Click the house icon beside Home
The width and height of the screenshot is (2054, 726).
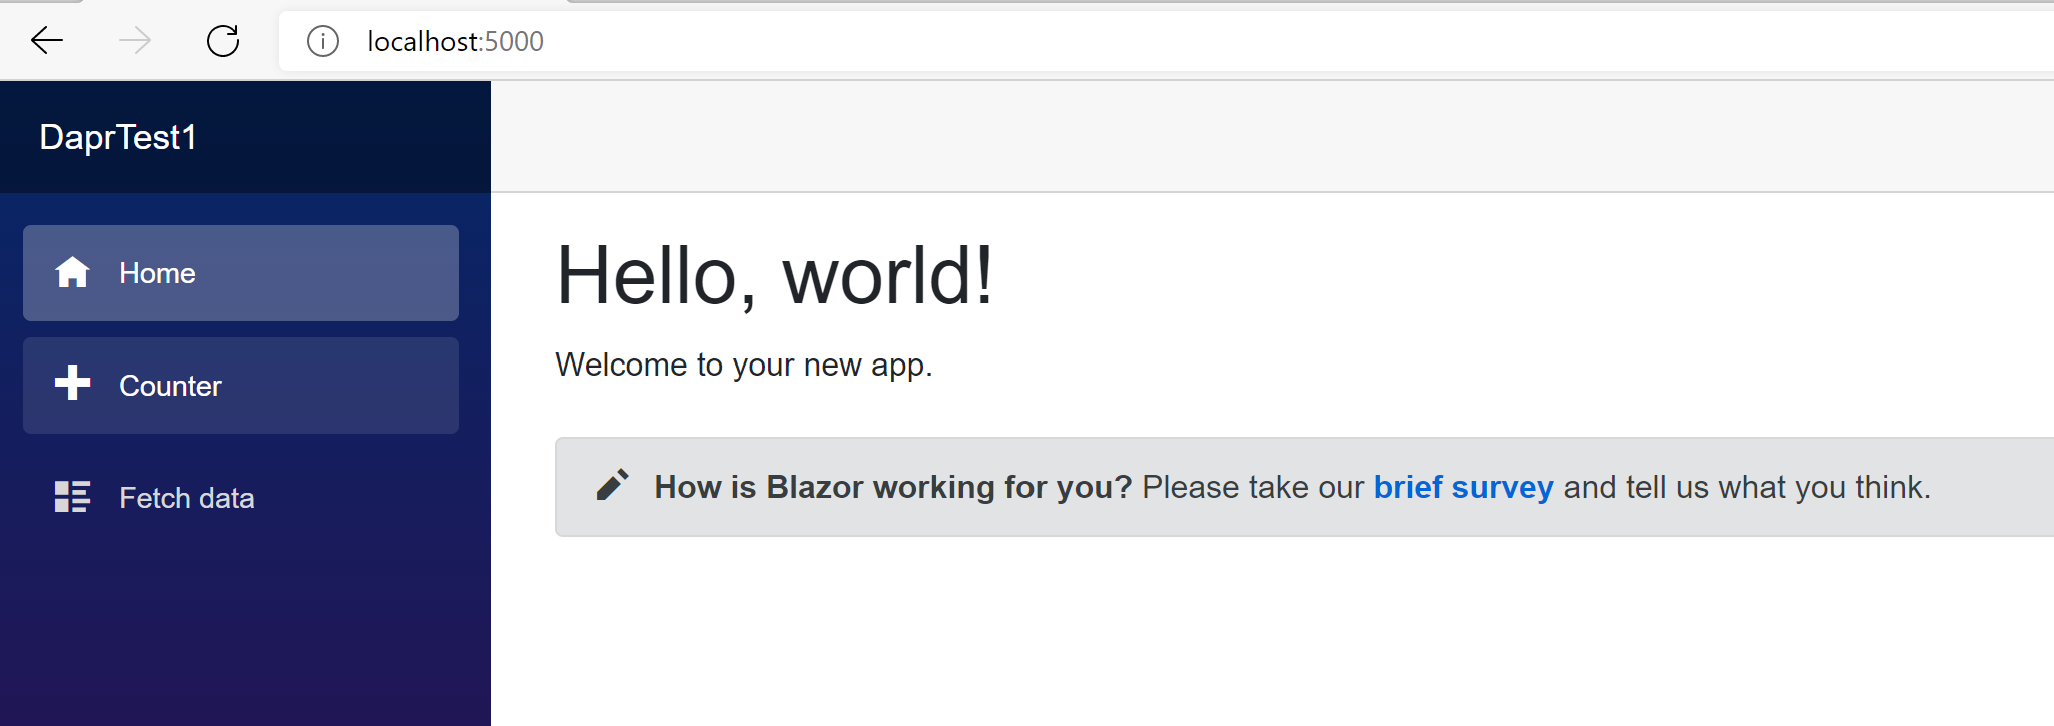point(72,272)
